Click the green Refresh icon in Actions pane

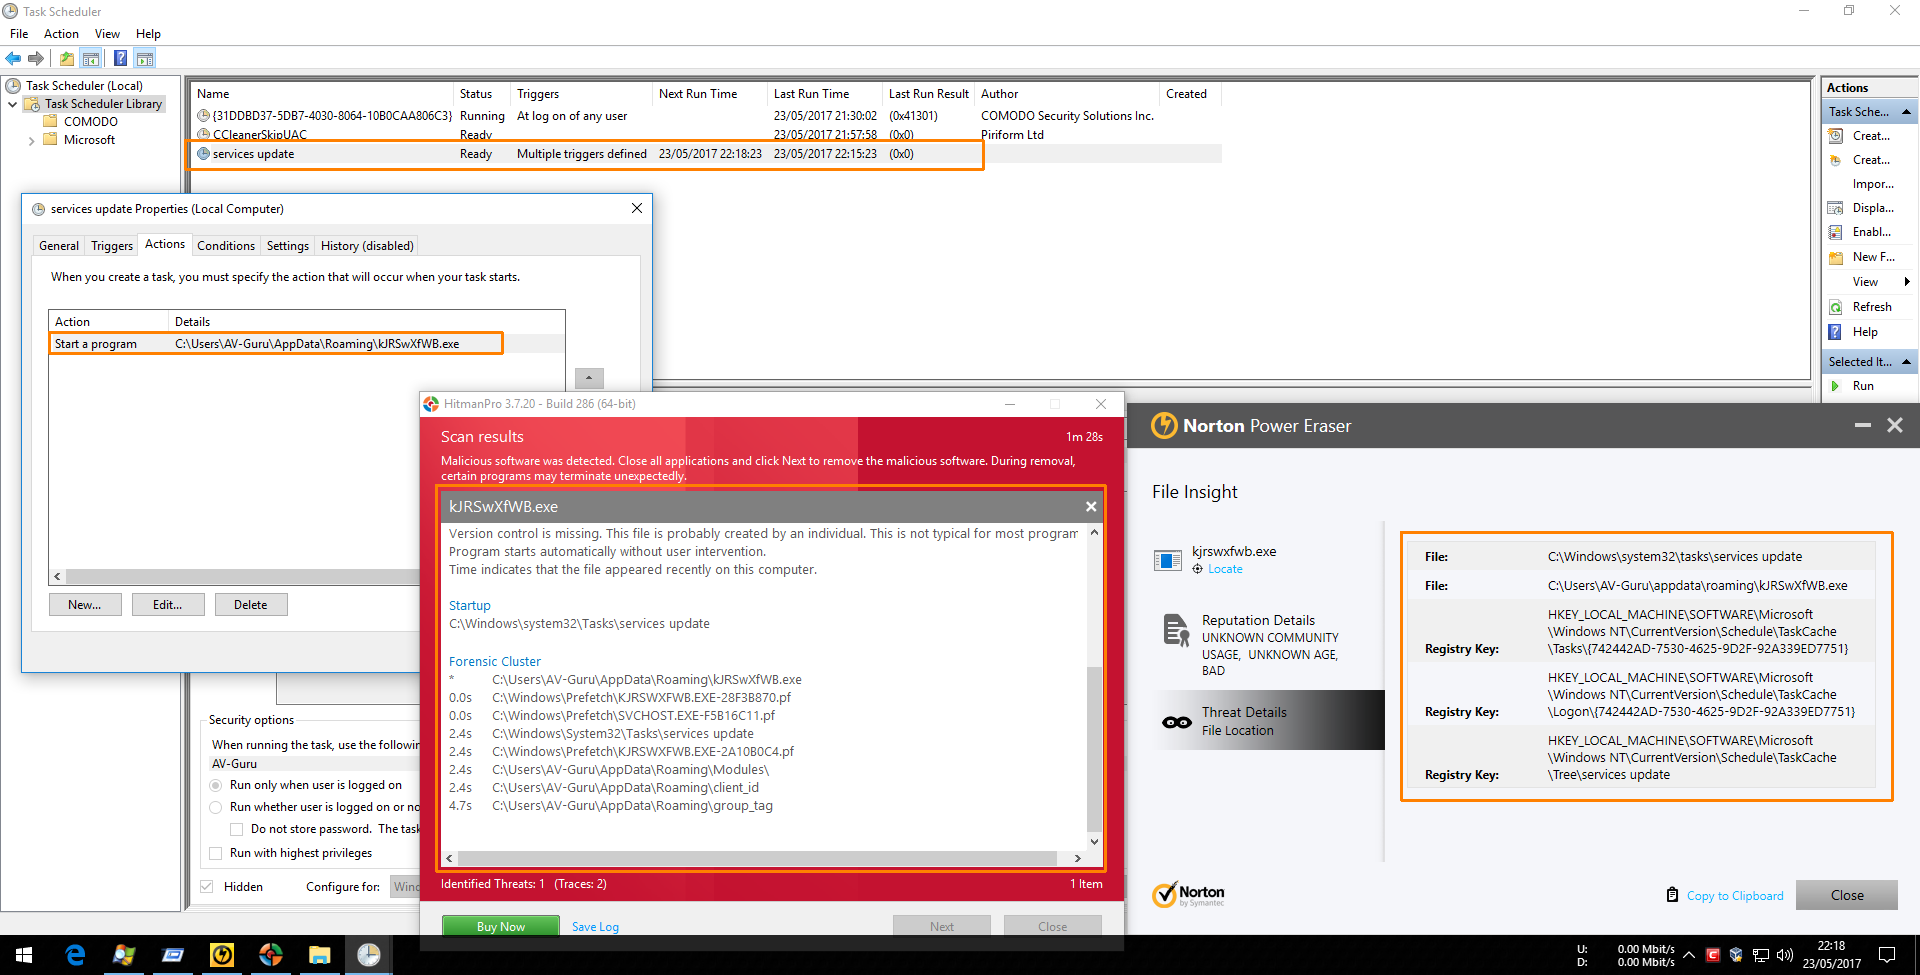(x=1835, y=307)
